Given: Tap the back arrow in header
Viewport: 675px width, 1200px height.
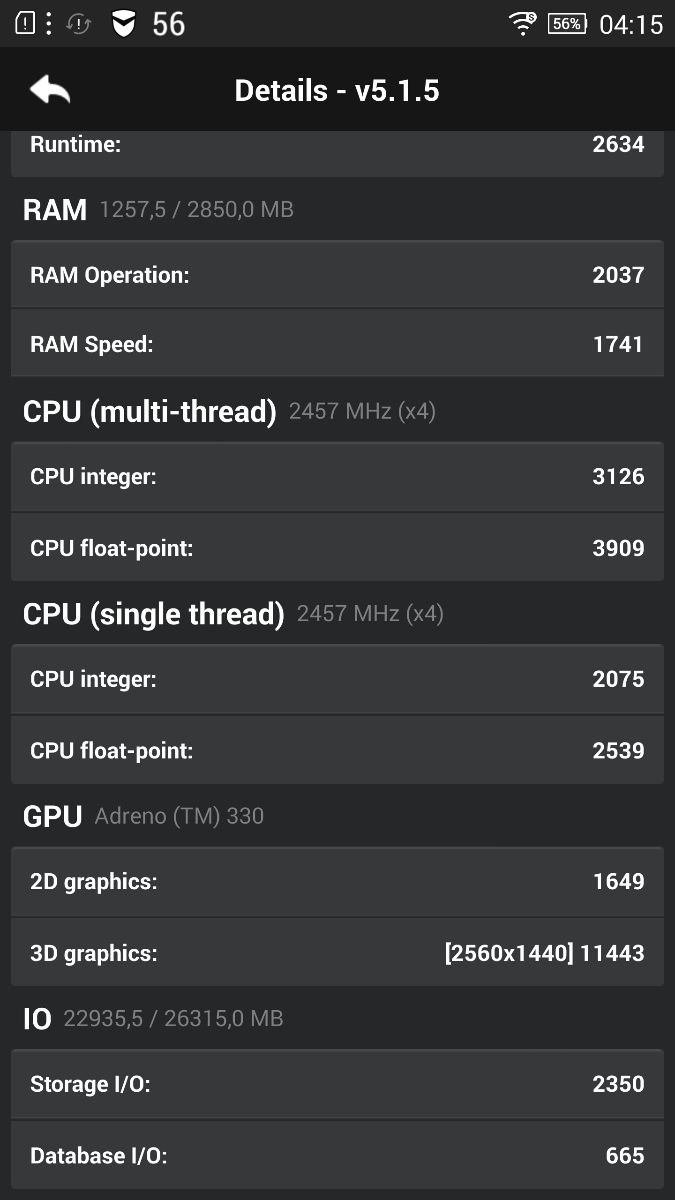Looking at the screenshot, I should tap(50, 91).
